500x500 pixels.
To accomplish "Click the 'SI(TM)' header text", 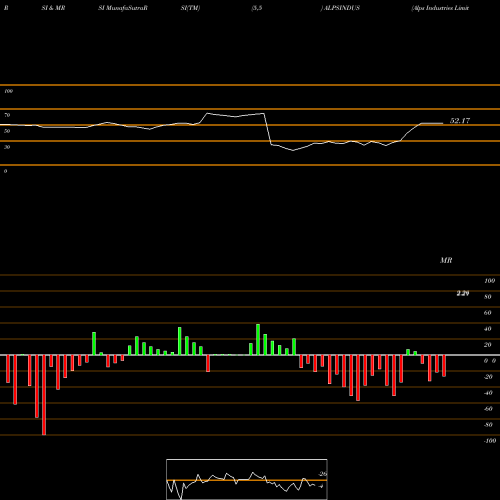I will 190,8.
